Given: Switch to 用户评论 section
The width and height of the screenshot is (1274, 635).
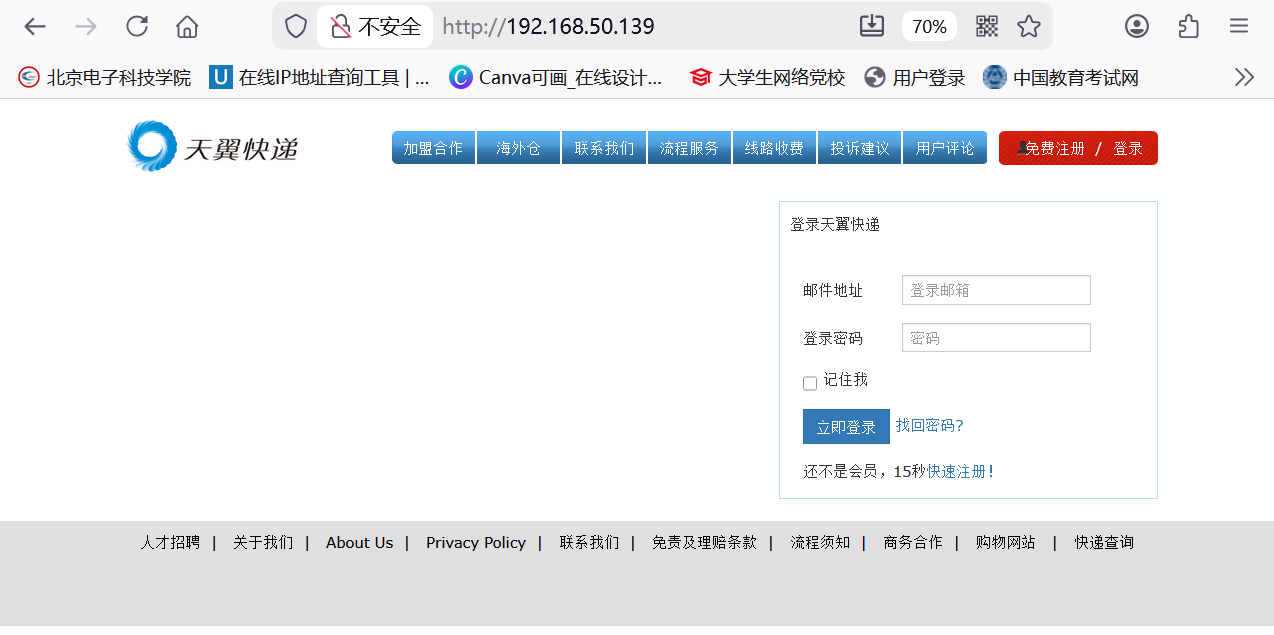Looking at the screenshot, I should pos(944,147).
